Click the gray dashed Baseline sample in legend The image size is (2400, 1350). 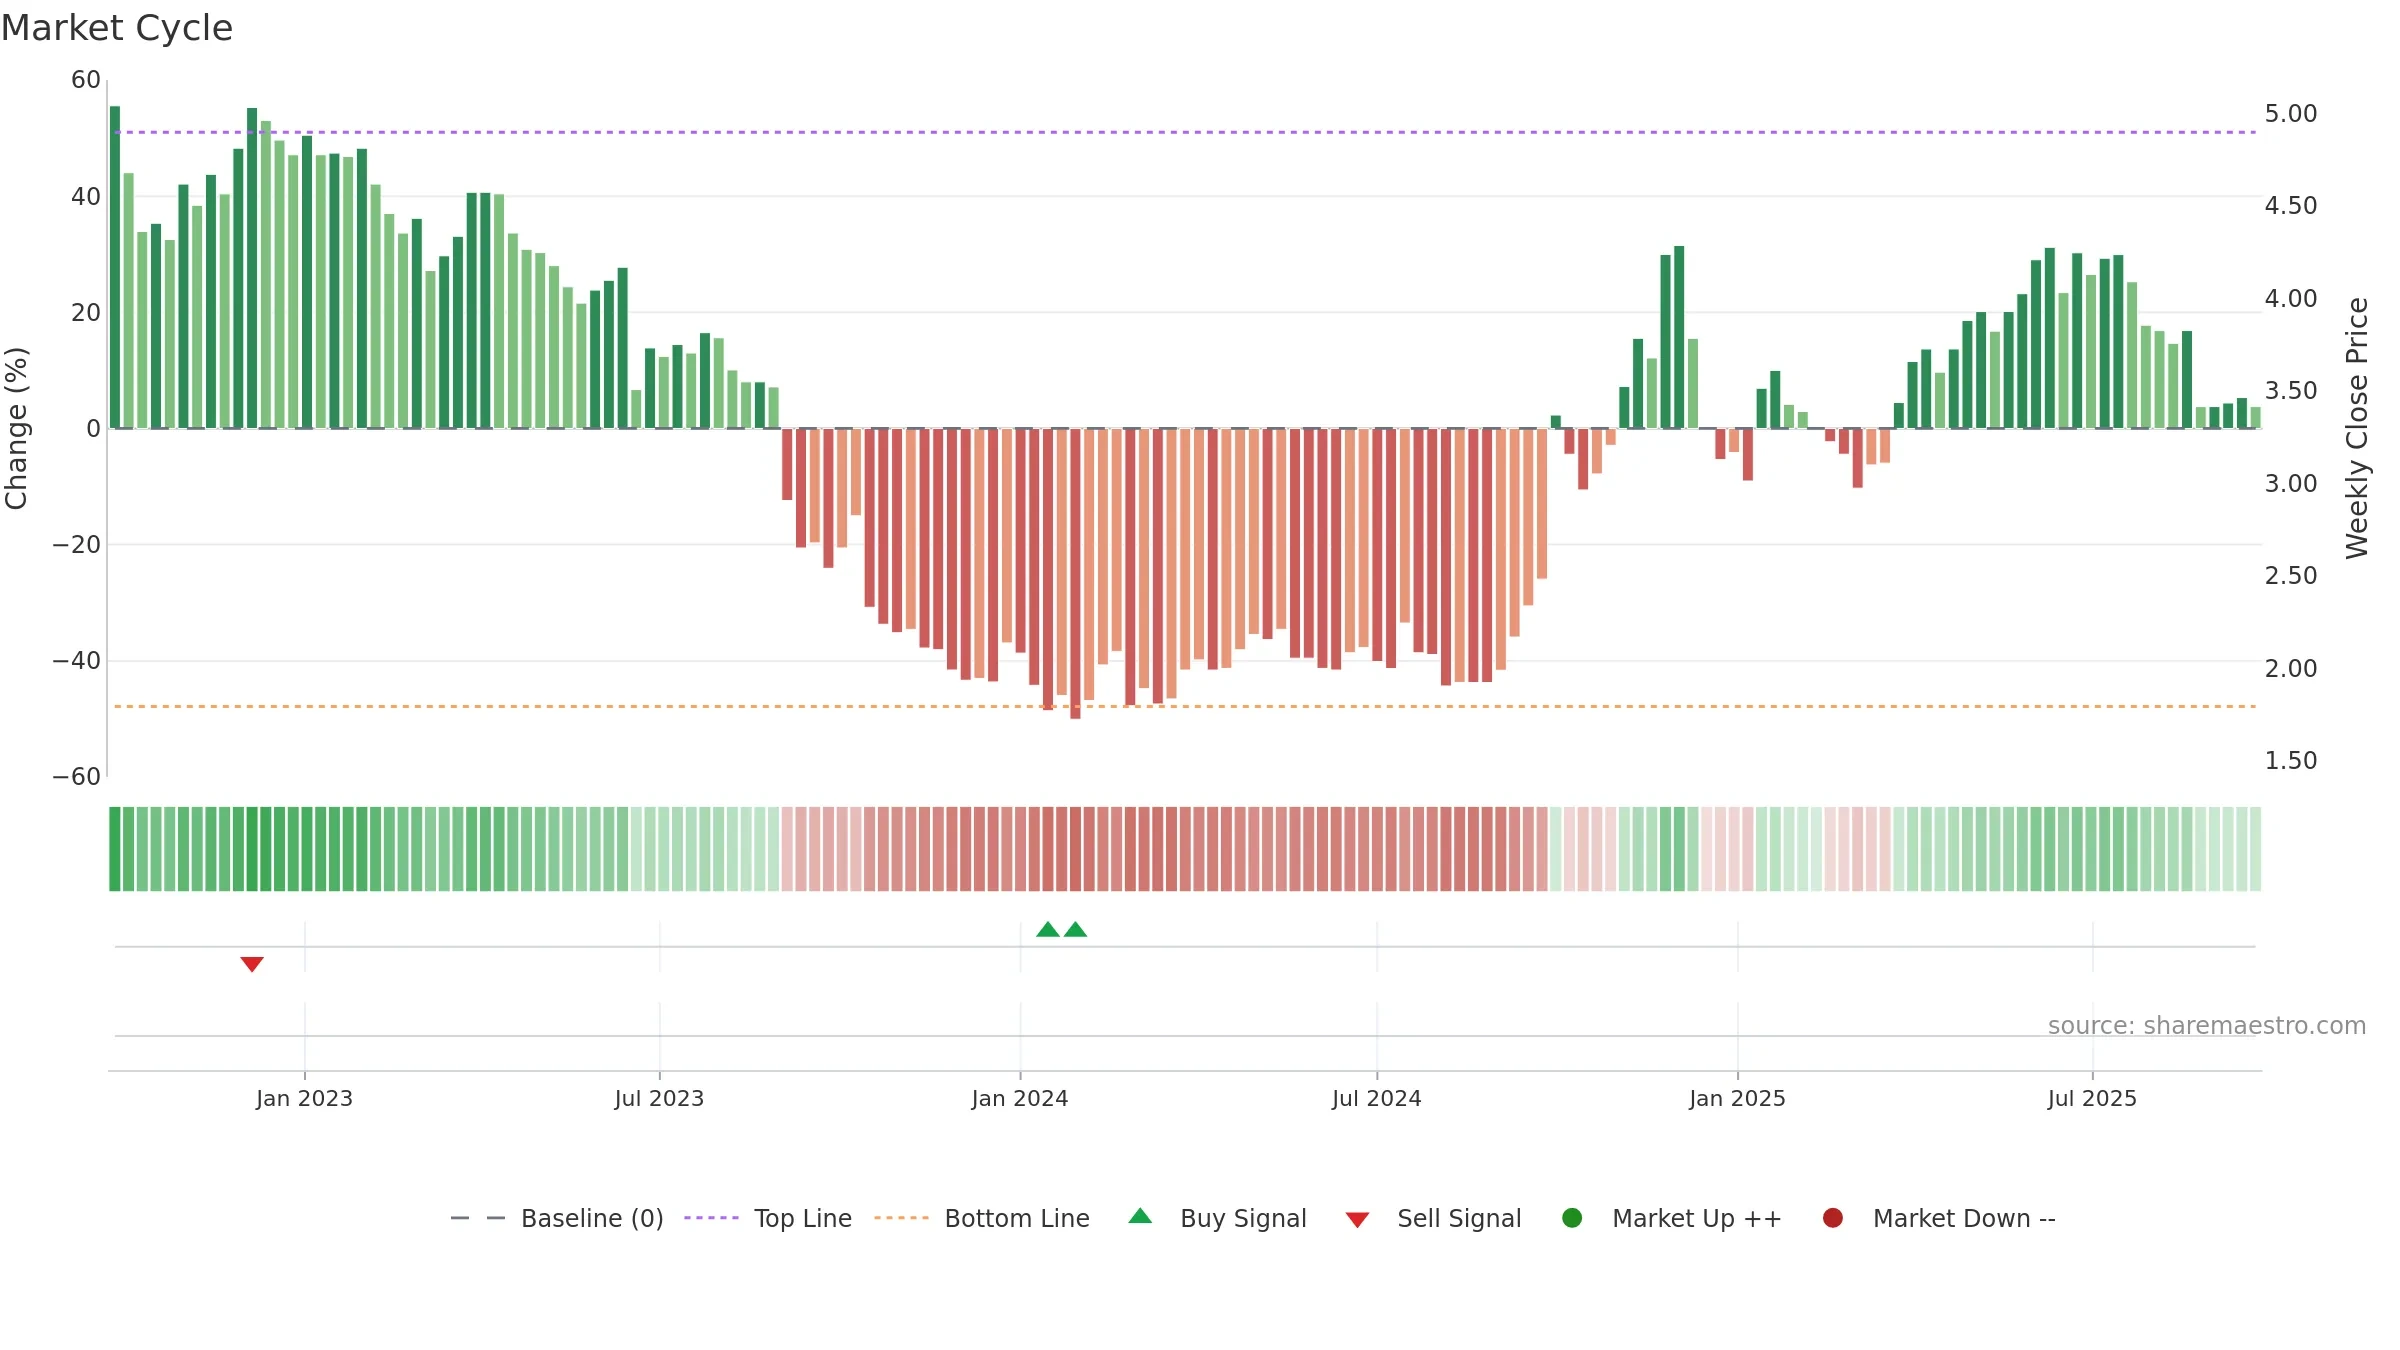[478, 1218]
